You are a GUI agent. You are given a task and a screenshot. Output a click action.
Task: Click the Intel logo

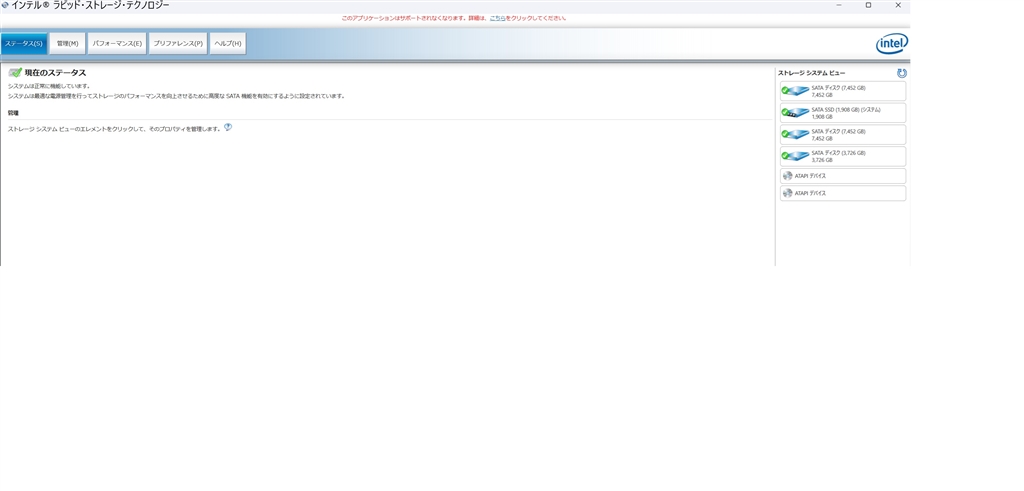coord(891,44)
